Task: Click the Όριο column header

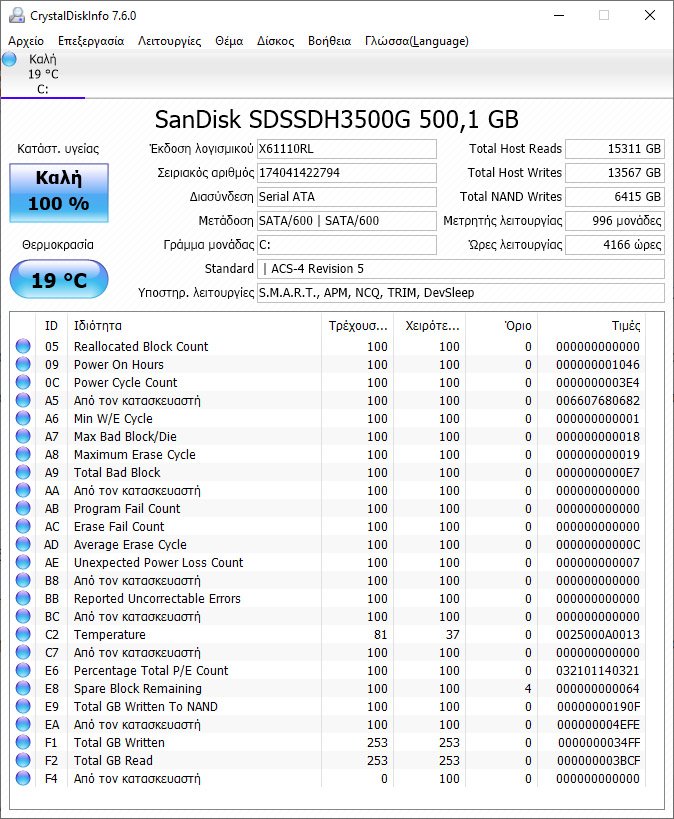Action: tap(502, 326)
